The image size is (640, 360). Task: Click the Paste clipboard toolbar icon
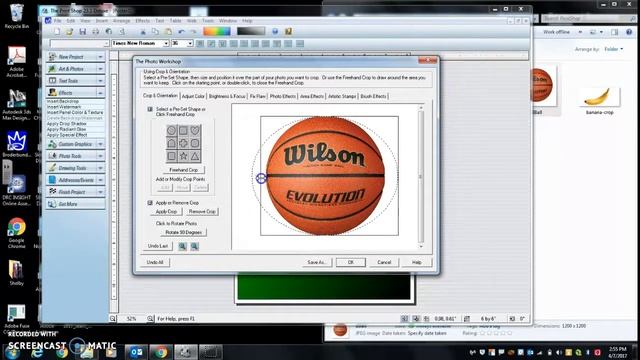[168, 31]
